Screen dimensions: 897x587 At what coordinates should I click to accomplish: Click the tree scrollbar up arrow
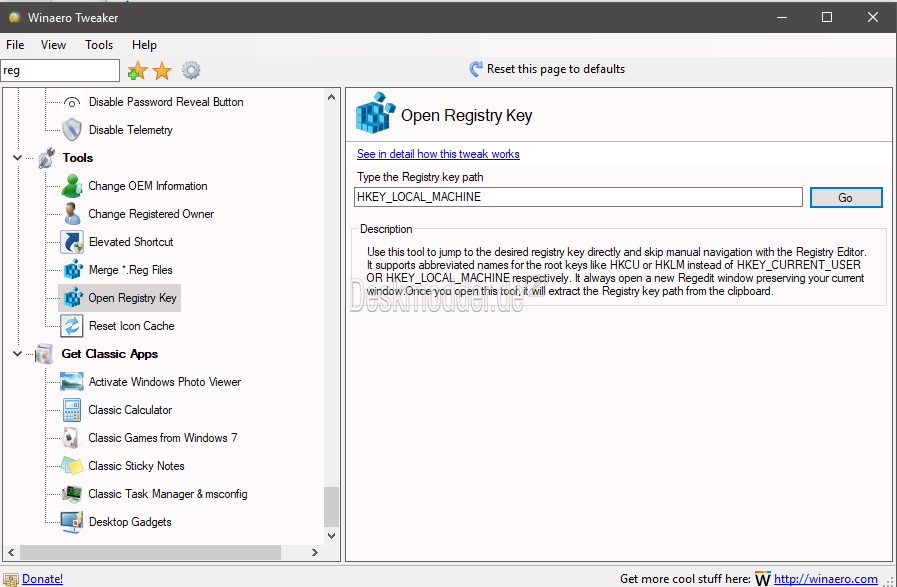click(x=331, y=97)
